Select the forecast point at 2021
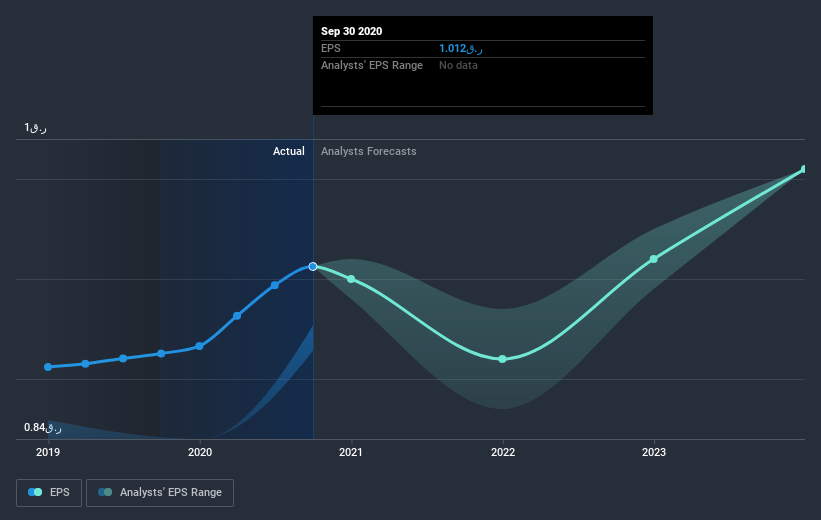This screenshot has height=520, width=821. (351, 279)
